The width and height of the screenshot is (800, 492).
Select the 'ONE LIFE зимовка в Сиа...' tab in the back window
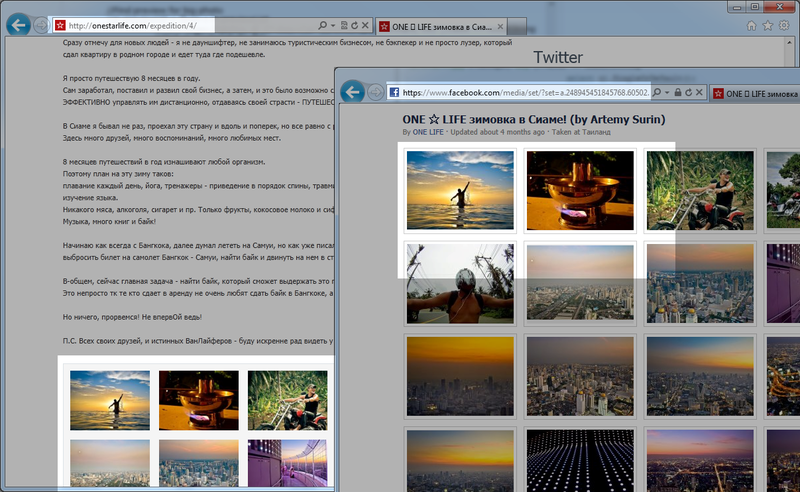click(x=441, y=27)
